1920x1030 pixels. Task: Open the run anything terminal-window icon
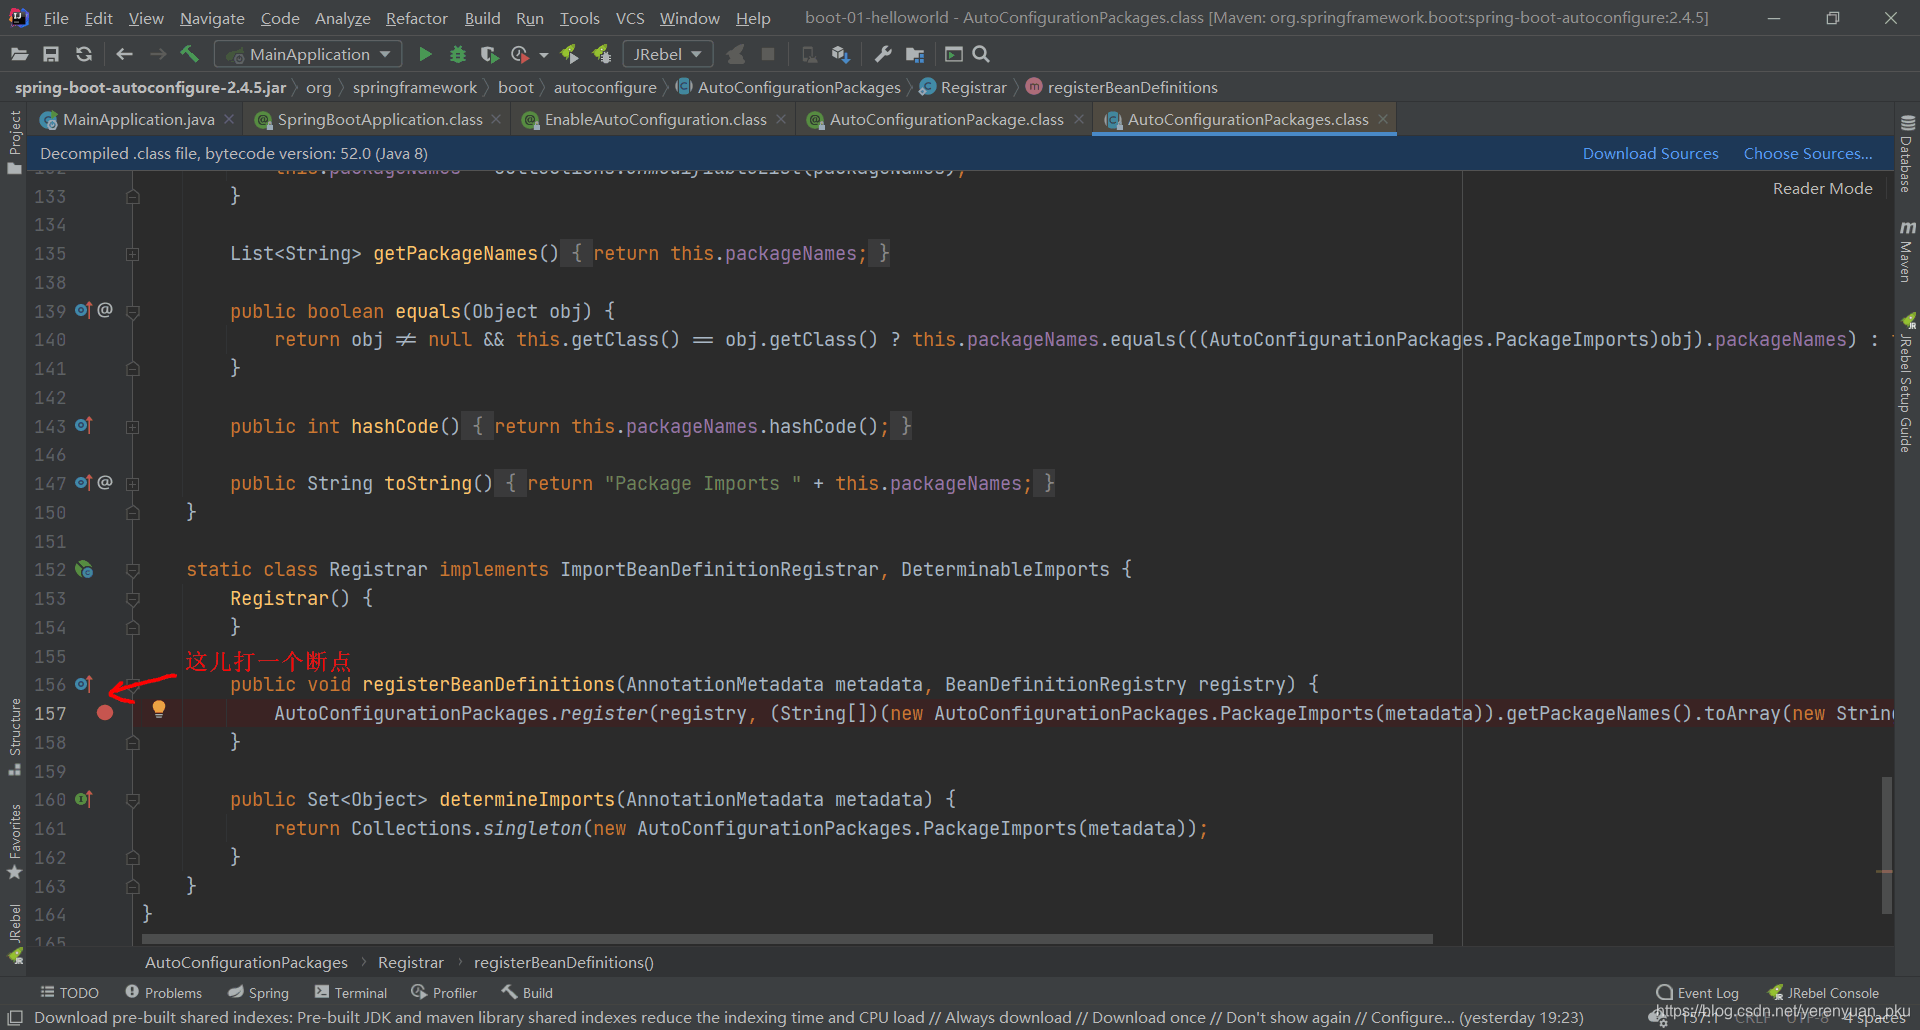(954, 54)
